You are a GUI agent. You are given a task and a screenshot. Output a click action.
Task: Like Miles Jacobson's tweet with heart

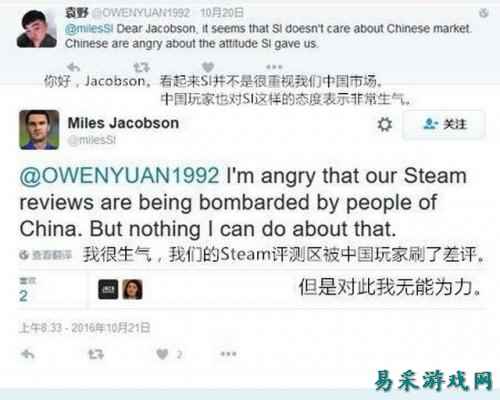coord(162,354)
